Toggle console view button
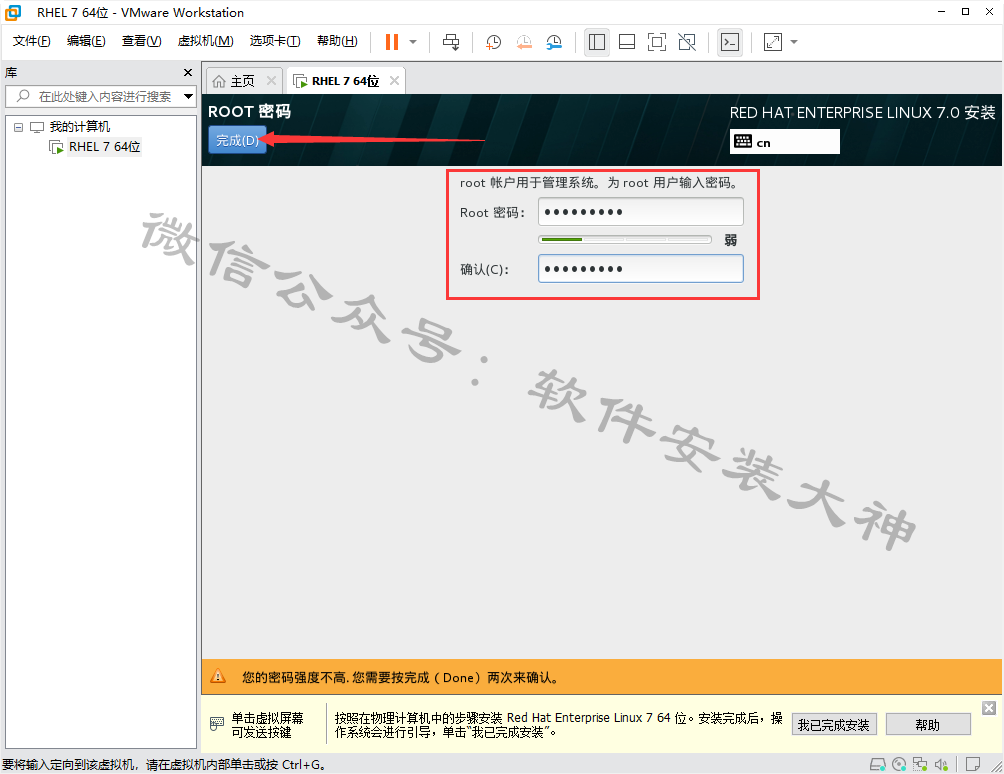Screen dimensions: 1004x774 click(x=730, y=42)
